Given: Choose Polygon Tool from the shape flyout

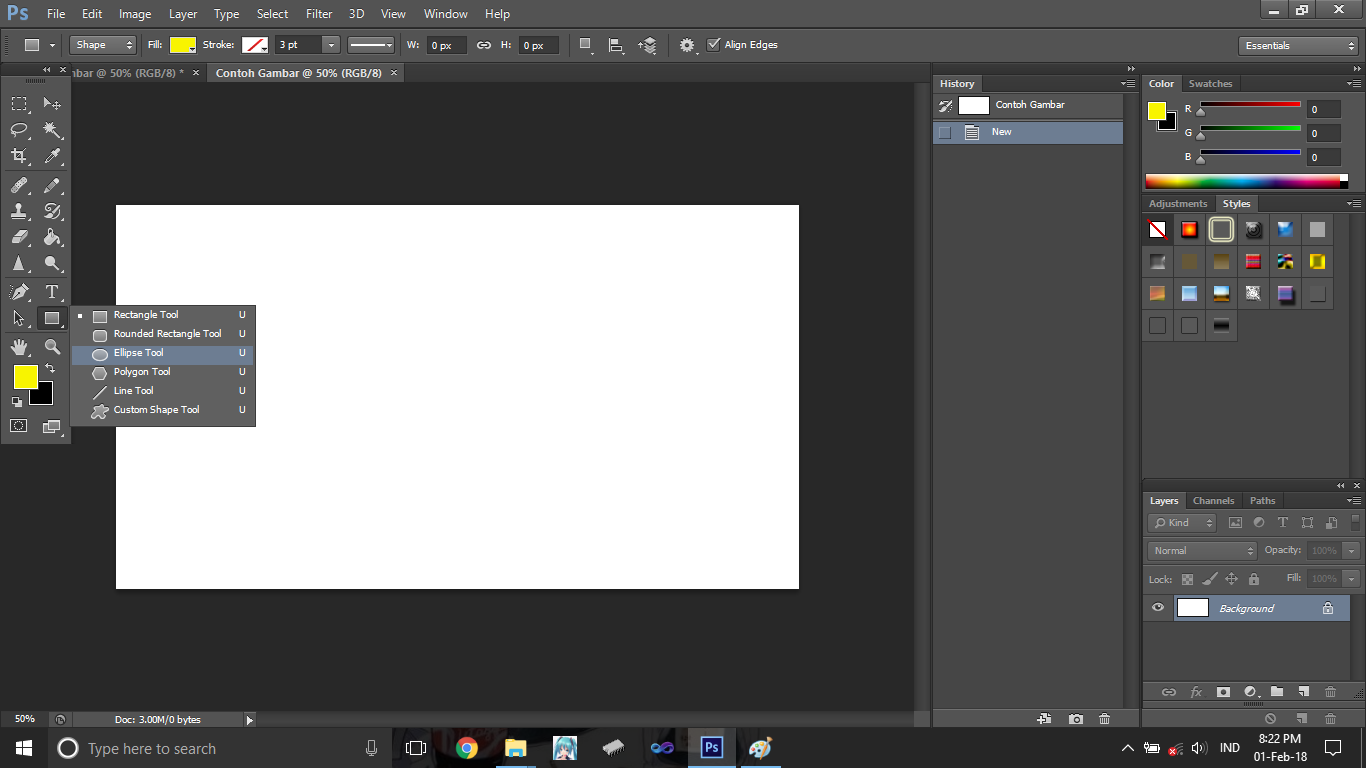Looking at the screenshot, I should click(141, 371).
